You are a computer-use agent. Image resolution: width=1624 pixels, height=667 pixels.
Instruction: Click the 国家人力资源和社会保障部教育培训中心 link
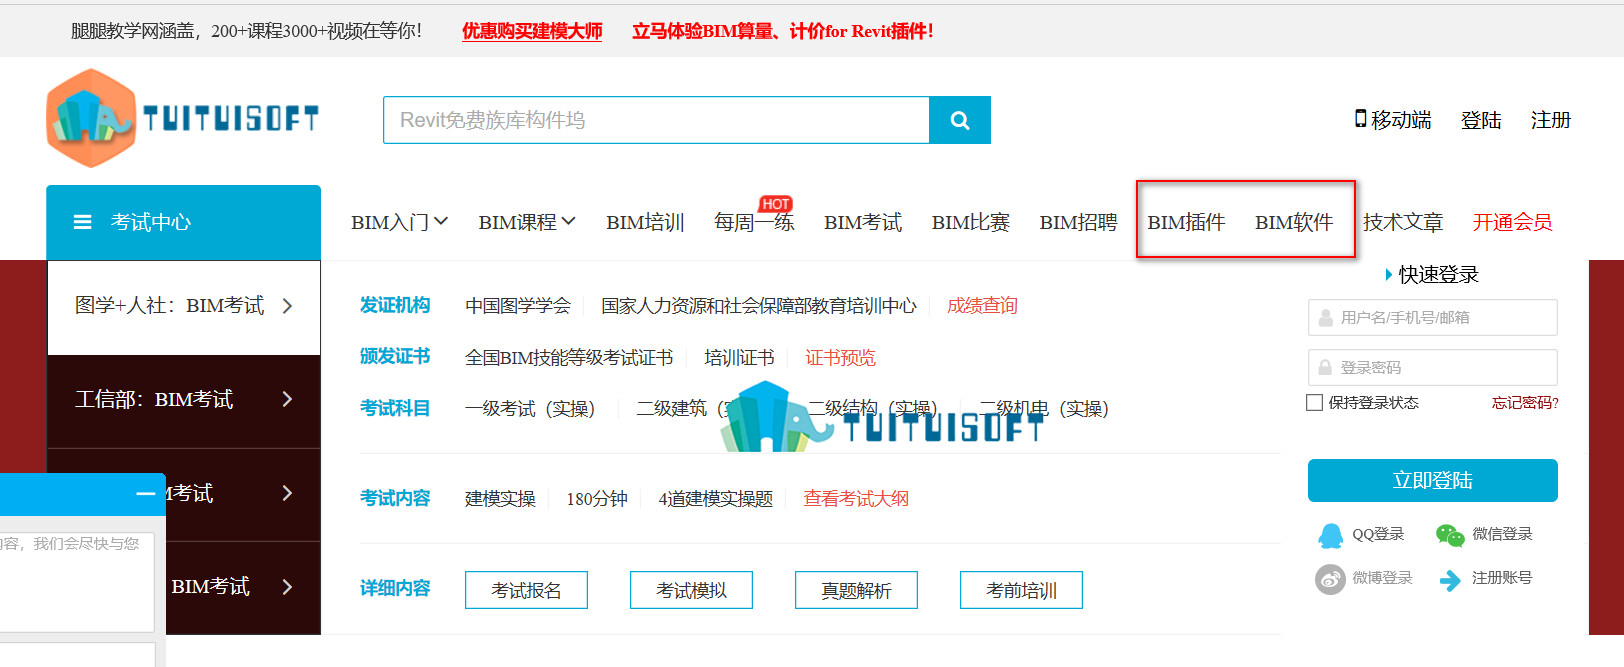pos(759,305)
